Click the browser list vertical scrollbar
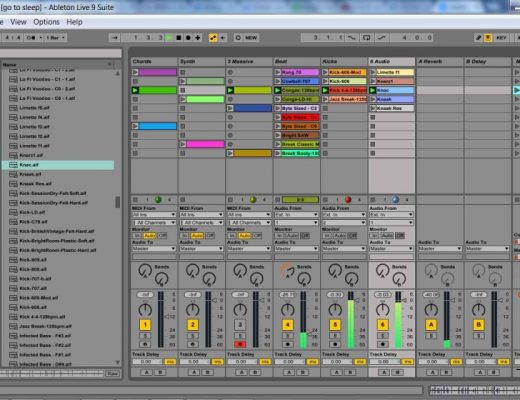This screenshot has width=520, height=400. point(118,202)
